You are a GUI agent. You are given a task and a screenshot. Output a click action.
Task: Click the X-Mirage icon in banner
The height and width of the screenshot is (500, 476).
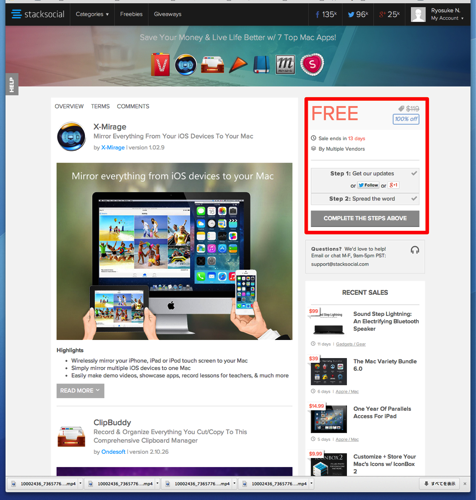pos(186,64)
